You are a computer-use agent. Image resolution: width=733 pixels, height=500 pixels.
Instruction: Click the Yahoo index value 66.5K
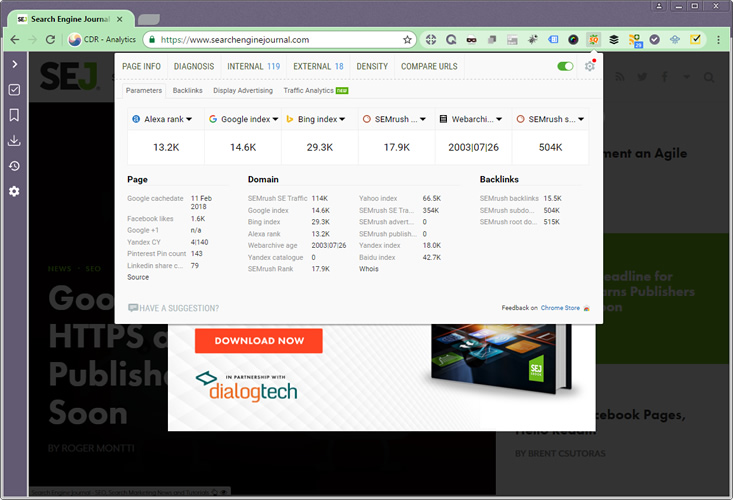(431, 199)
